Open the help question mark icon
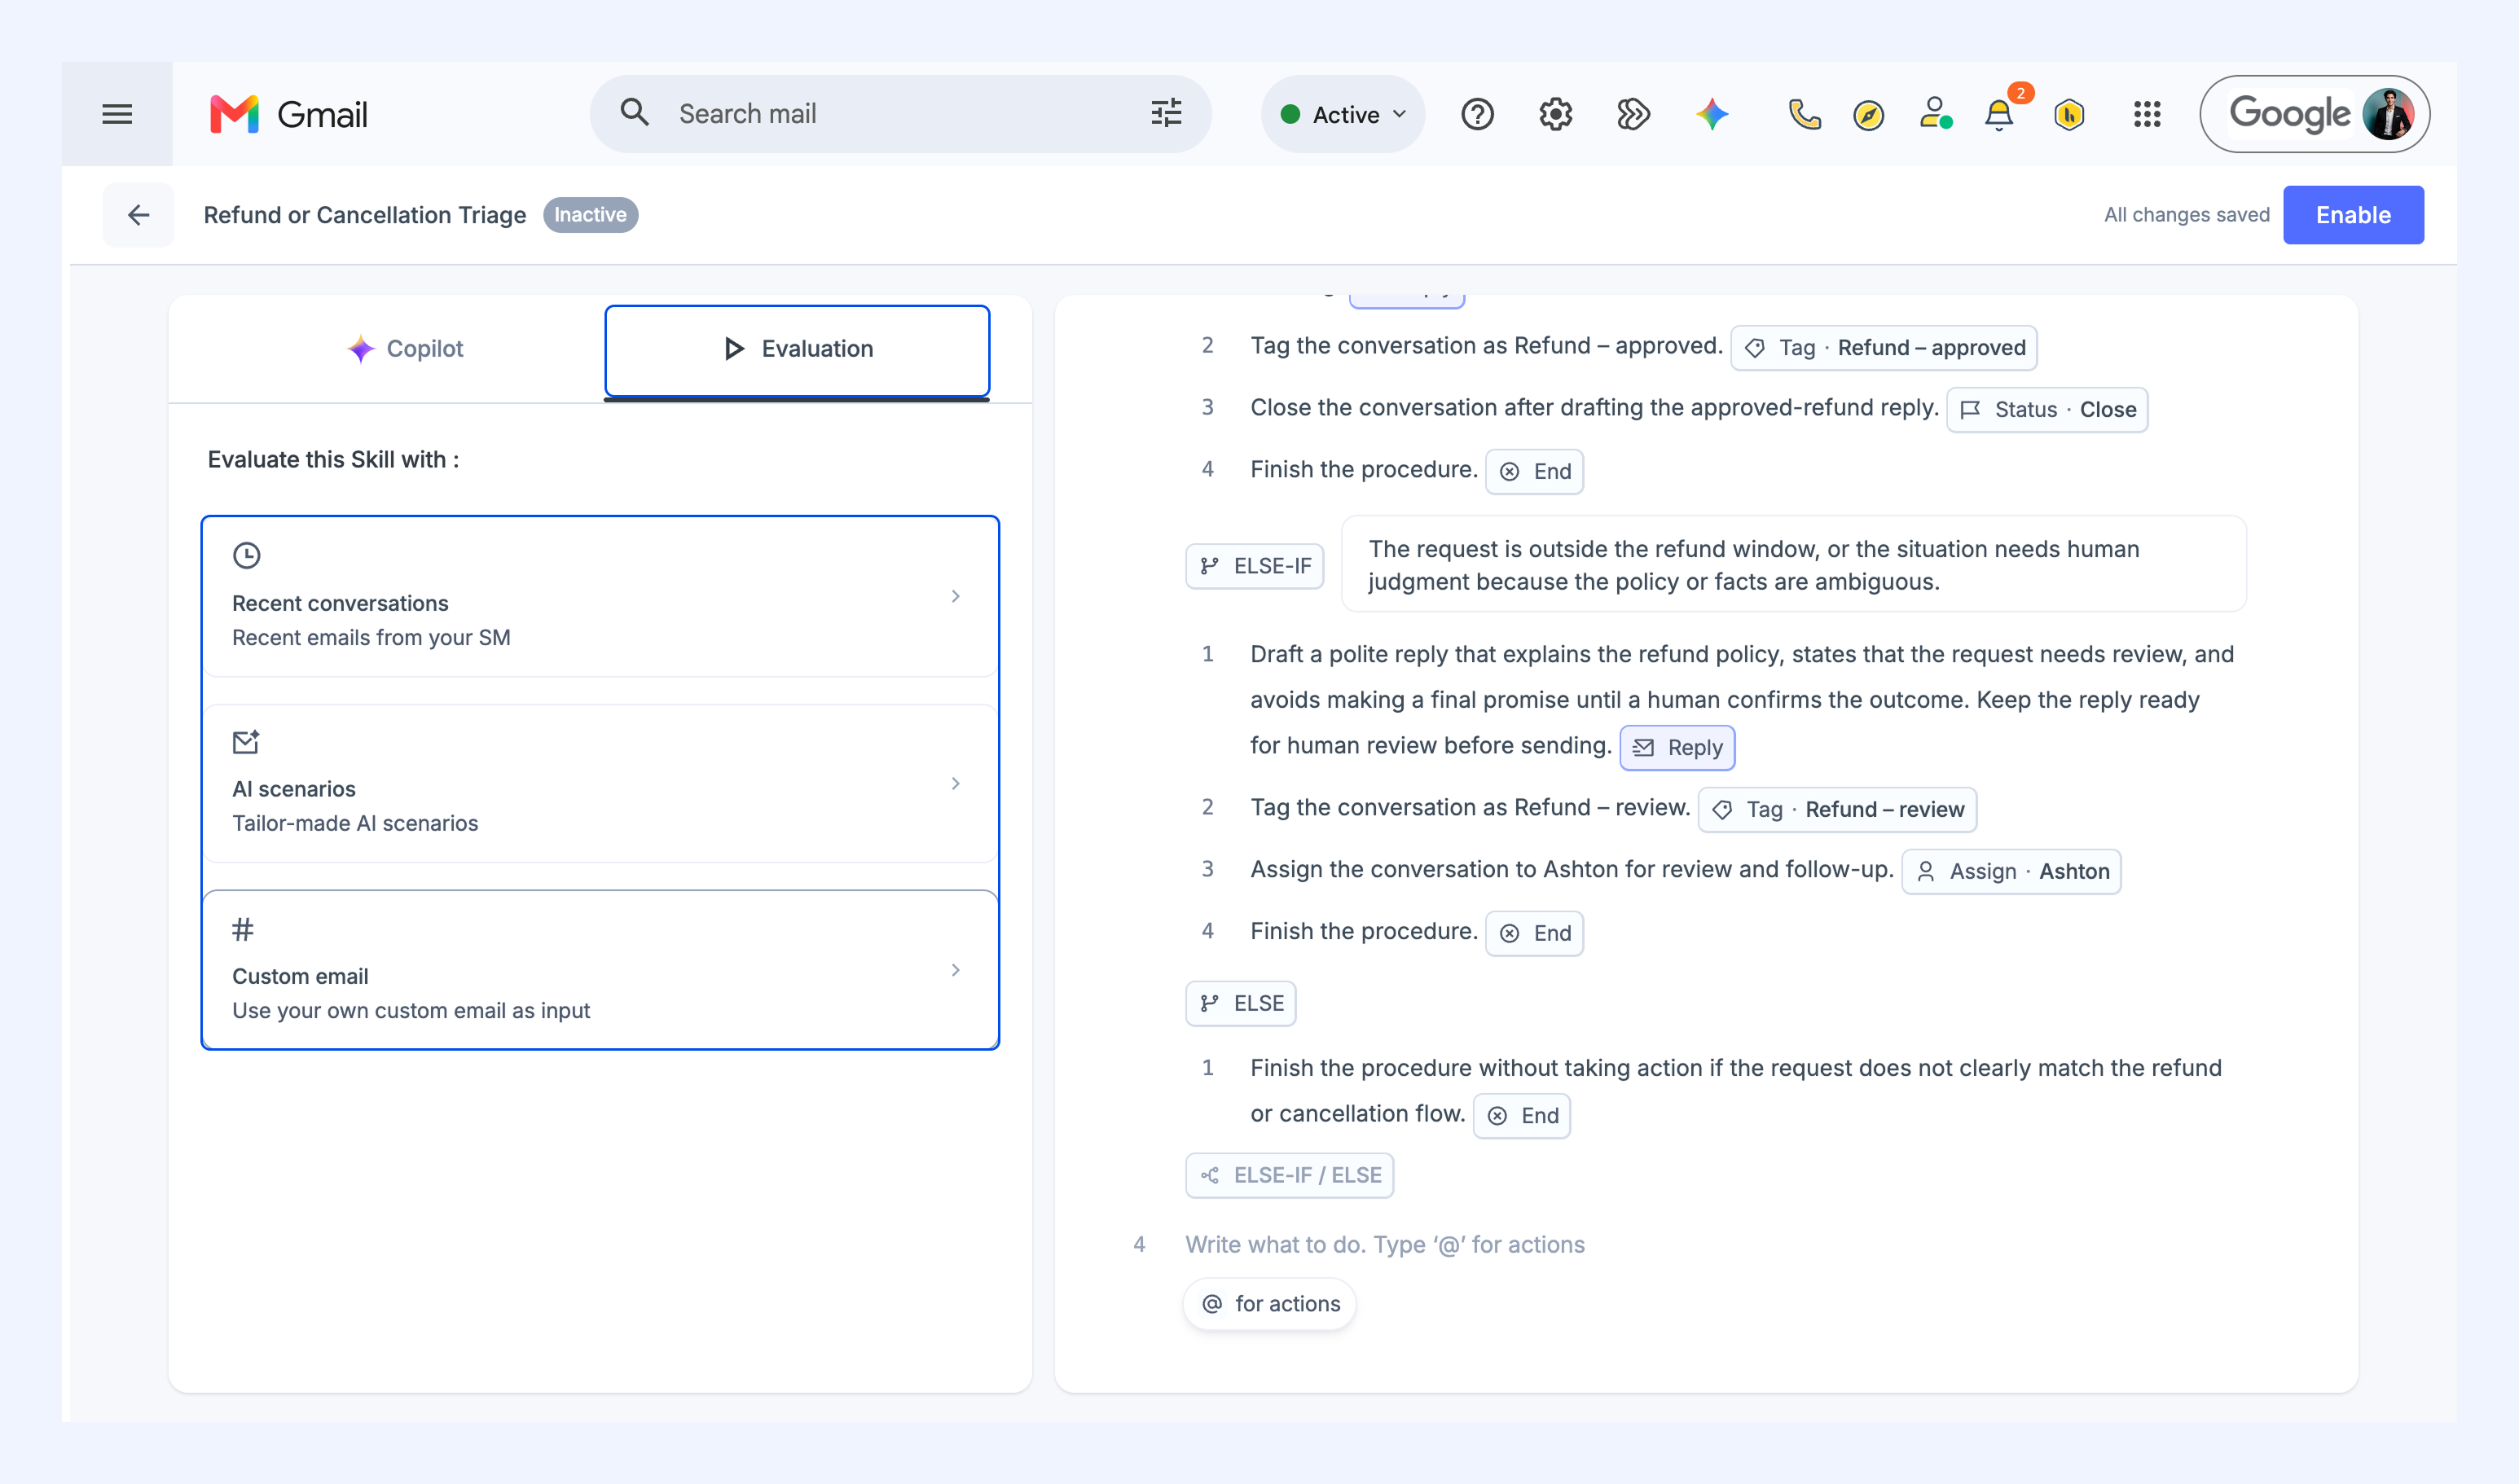The width and height of the screenshot is (2519, 1484). 1477,114
